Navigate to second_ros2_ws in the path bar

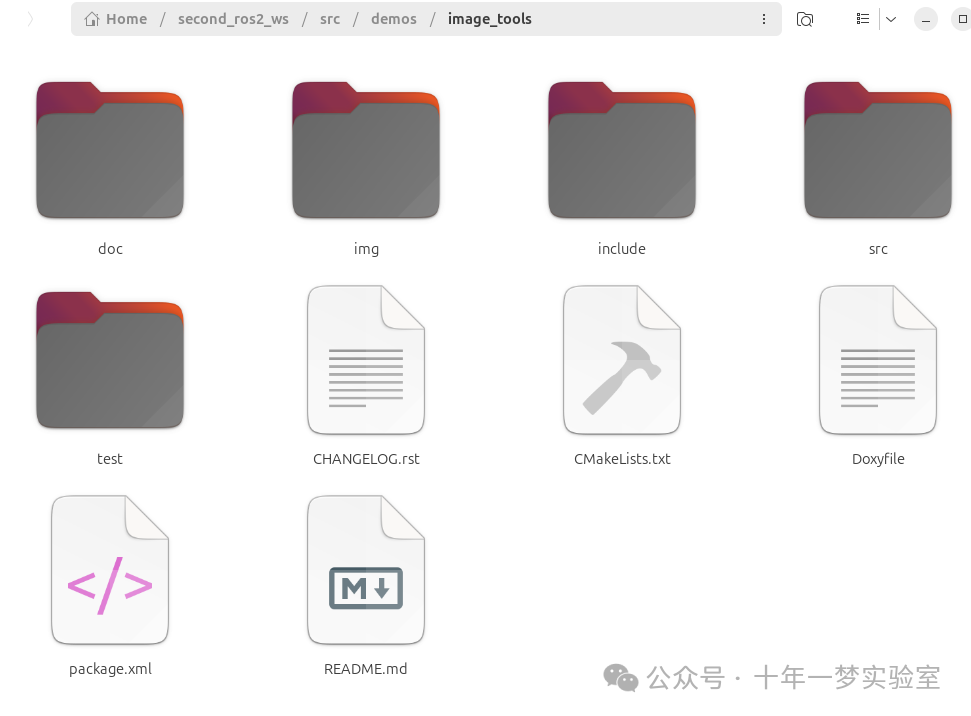click(233, 19)
